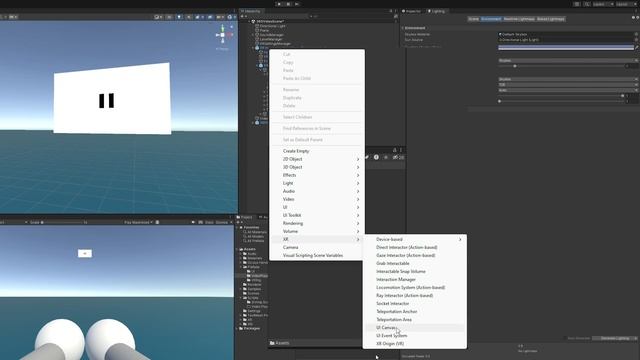This screenshot has height=360, width=640.
Task: Select the Baked Lightmaps tab
Action: pyautogui.click(x=551, y=19)
